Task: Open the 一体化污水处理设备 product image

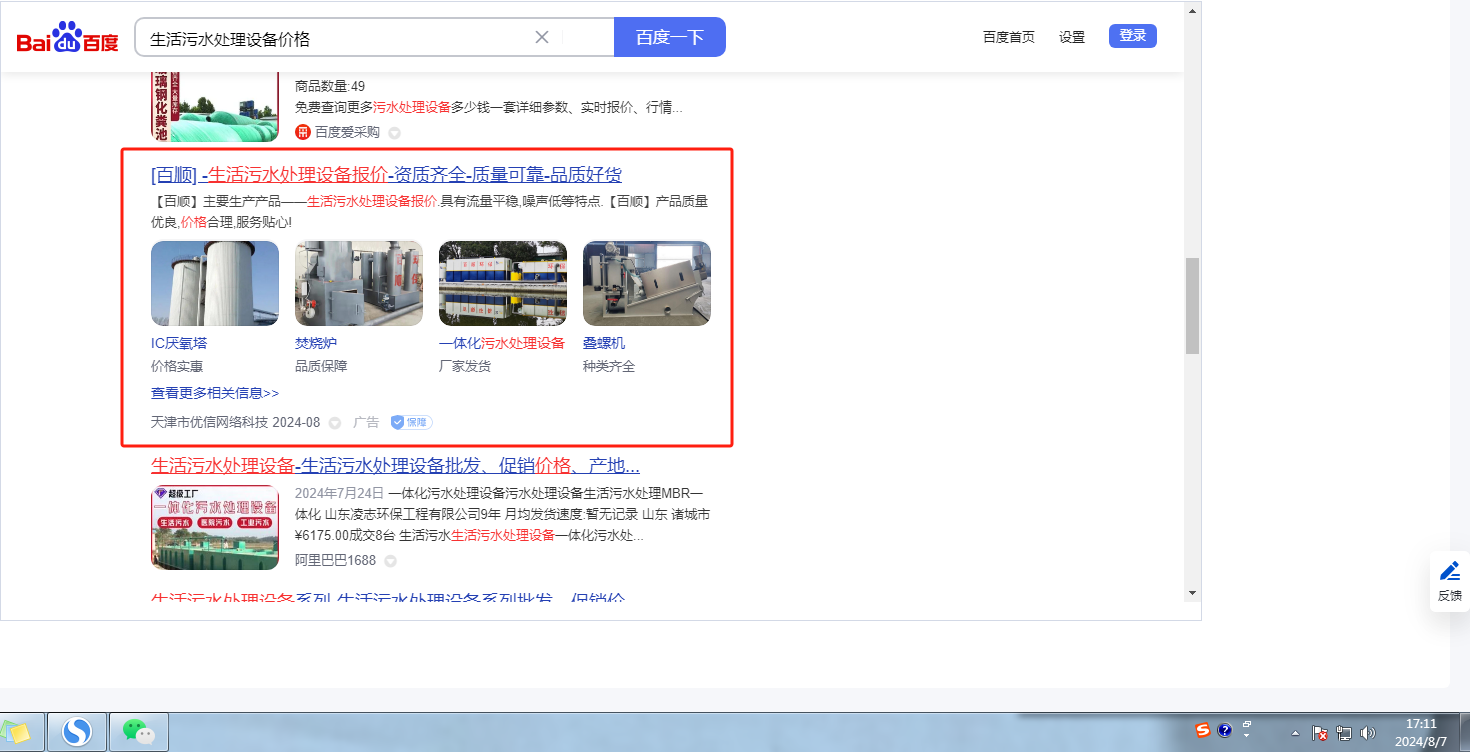Action: pyautogui.click(x=503, y=283)
